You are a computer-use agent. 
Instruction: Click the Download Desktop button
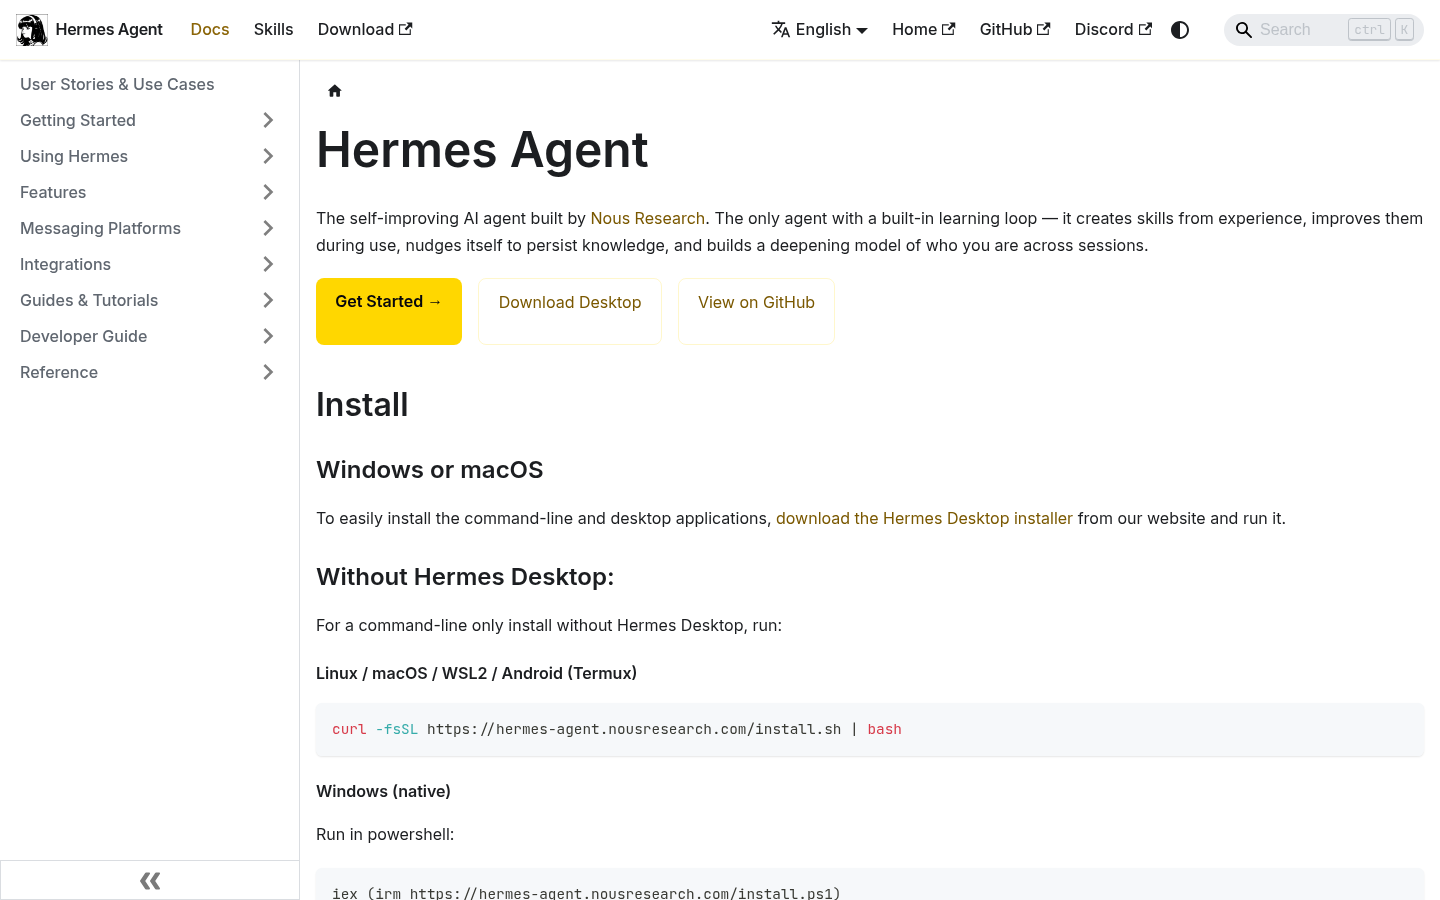tap(570, 311)
